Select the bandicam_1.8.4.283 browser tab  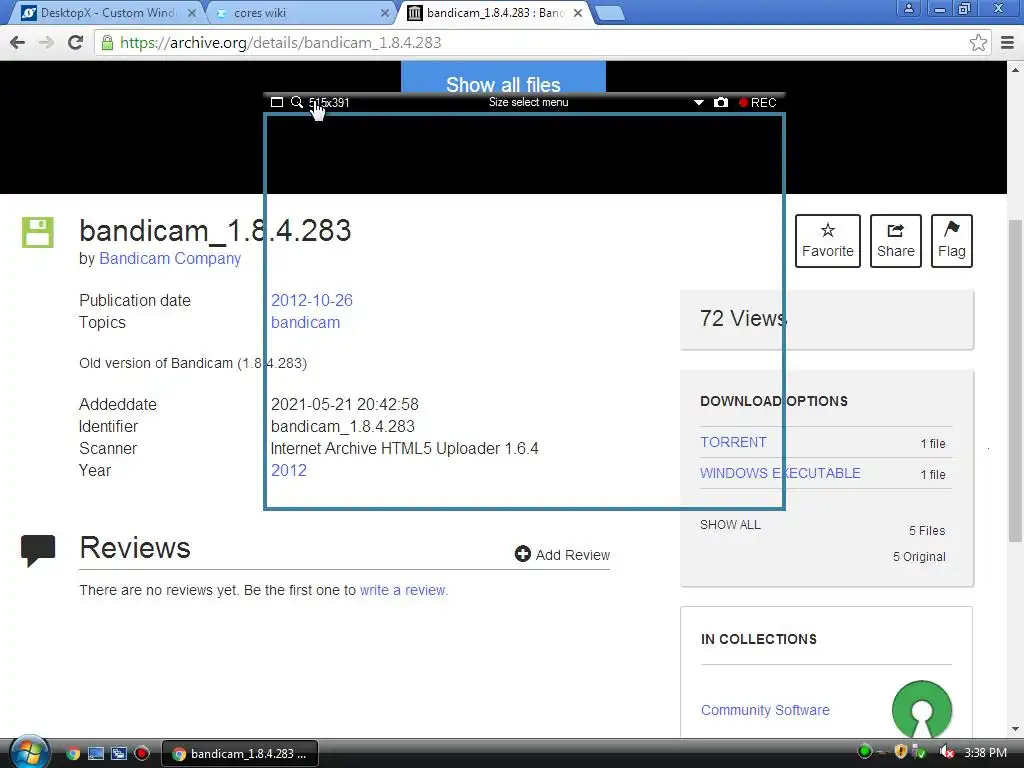click(493, 12)
